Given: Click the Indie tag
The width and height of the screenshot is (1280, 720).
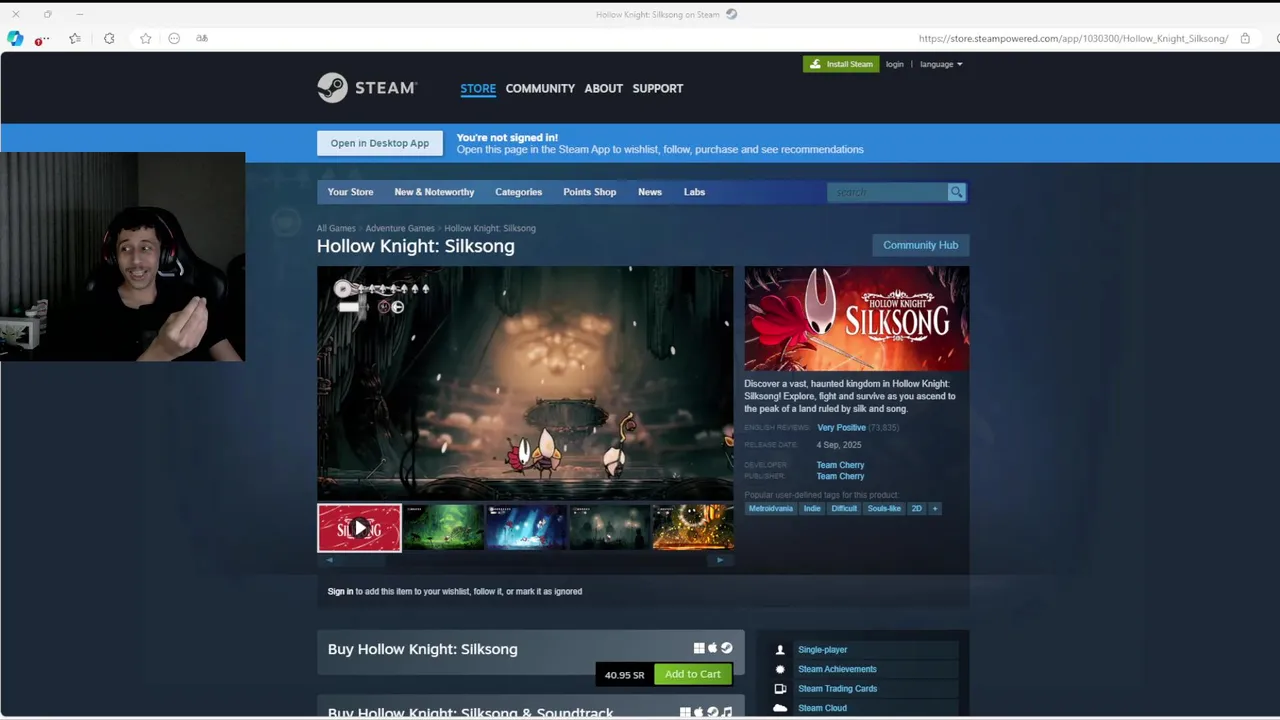Looking at the screenshot, I should [812, 508].
